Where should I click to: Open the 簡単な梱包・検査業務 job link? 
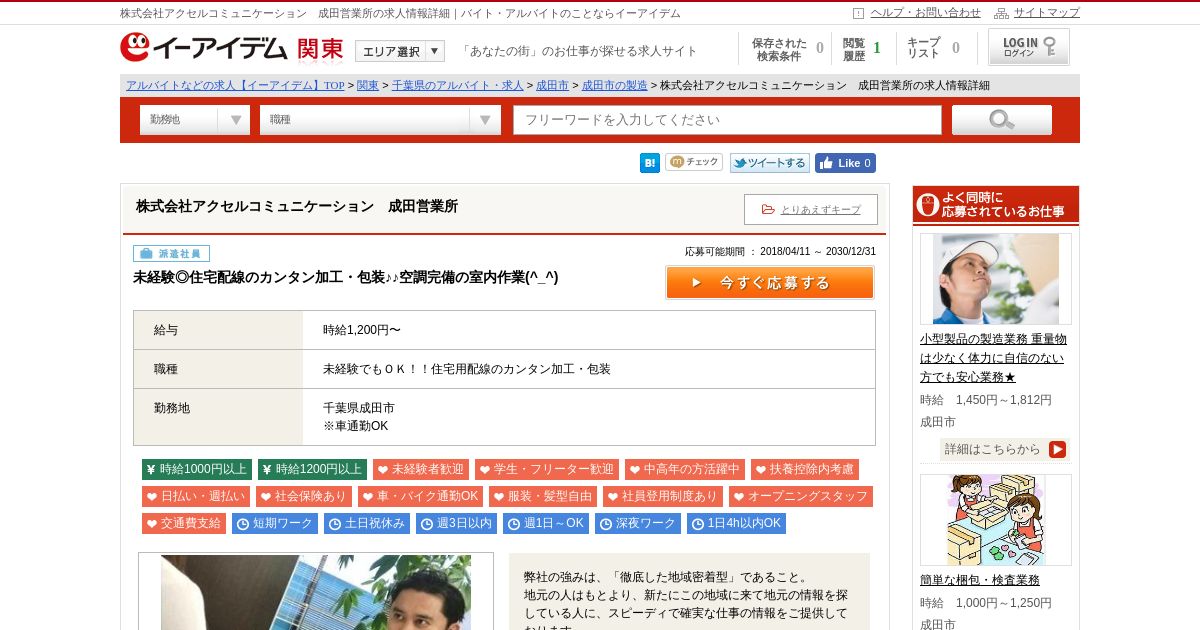(980, 580)
